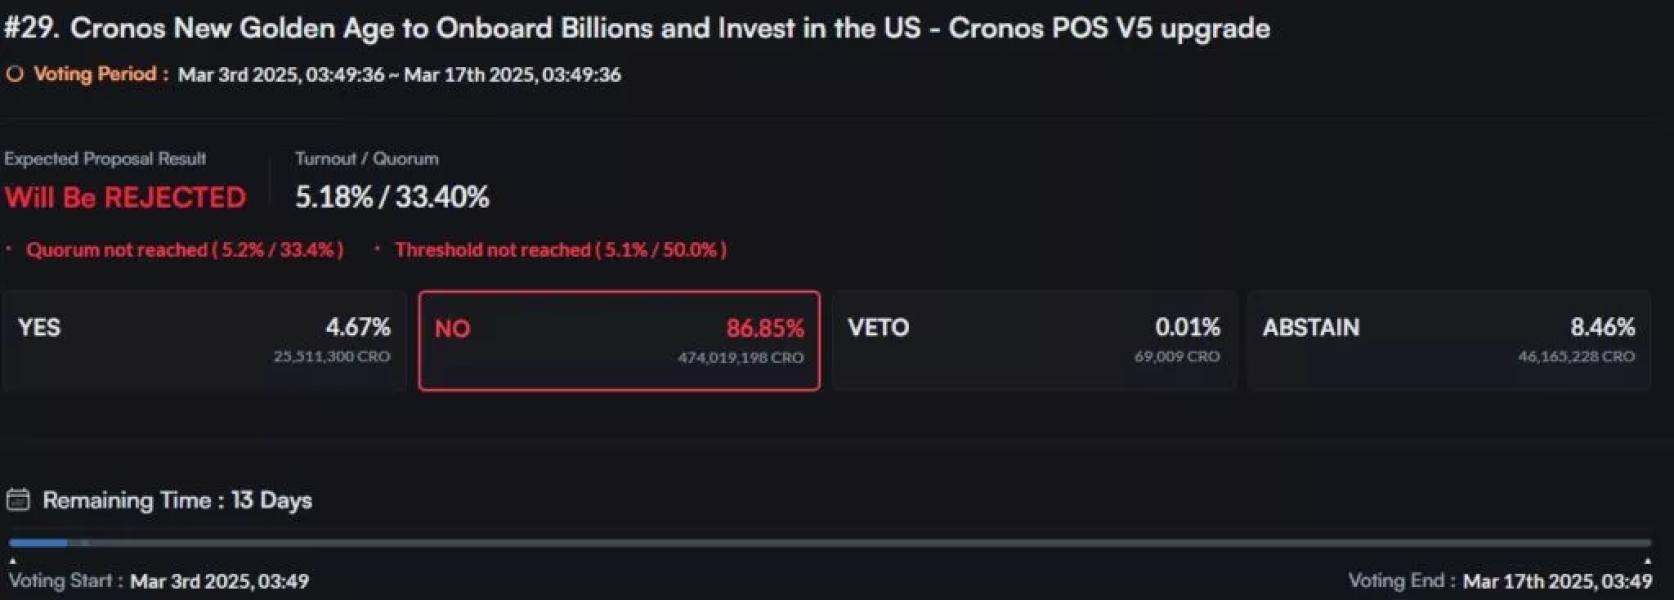Click the Voting Period date range text
Image resolution: width=1674 pixels, height=600 pixels.
click(x=399, y=75)
